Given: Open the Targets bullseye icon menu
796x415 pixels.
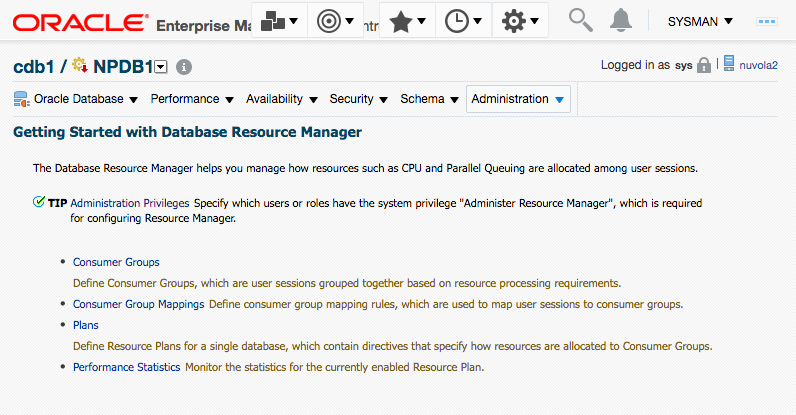Looking at the screenshot, I should point(335,21).
